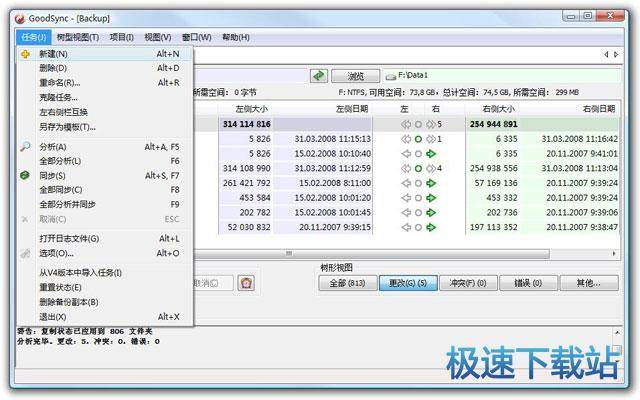Image resolution: width=640 pixels, height=400 pixels.
Task: Open 打开日志文件(G) menu entry
Action: (104, 239)
